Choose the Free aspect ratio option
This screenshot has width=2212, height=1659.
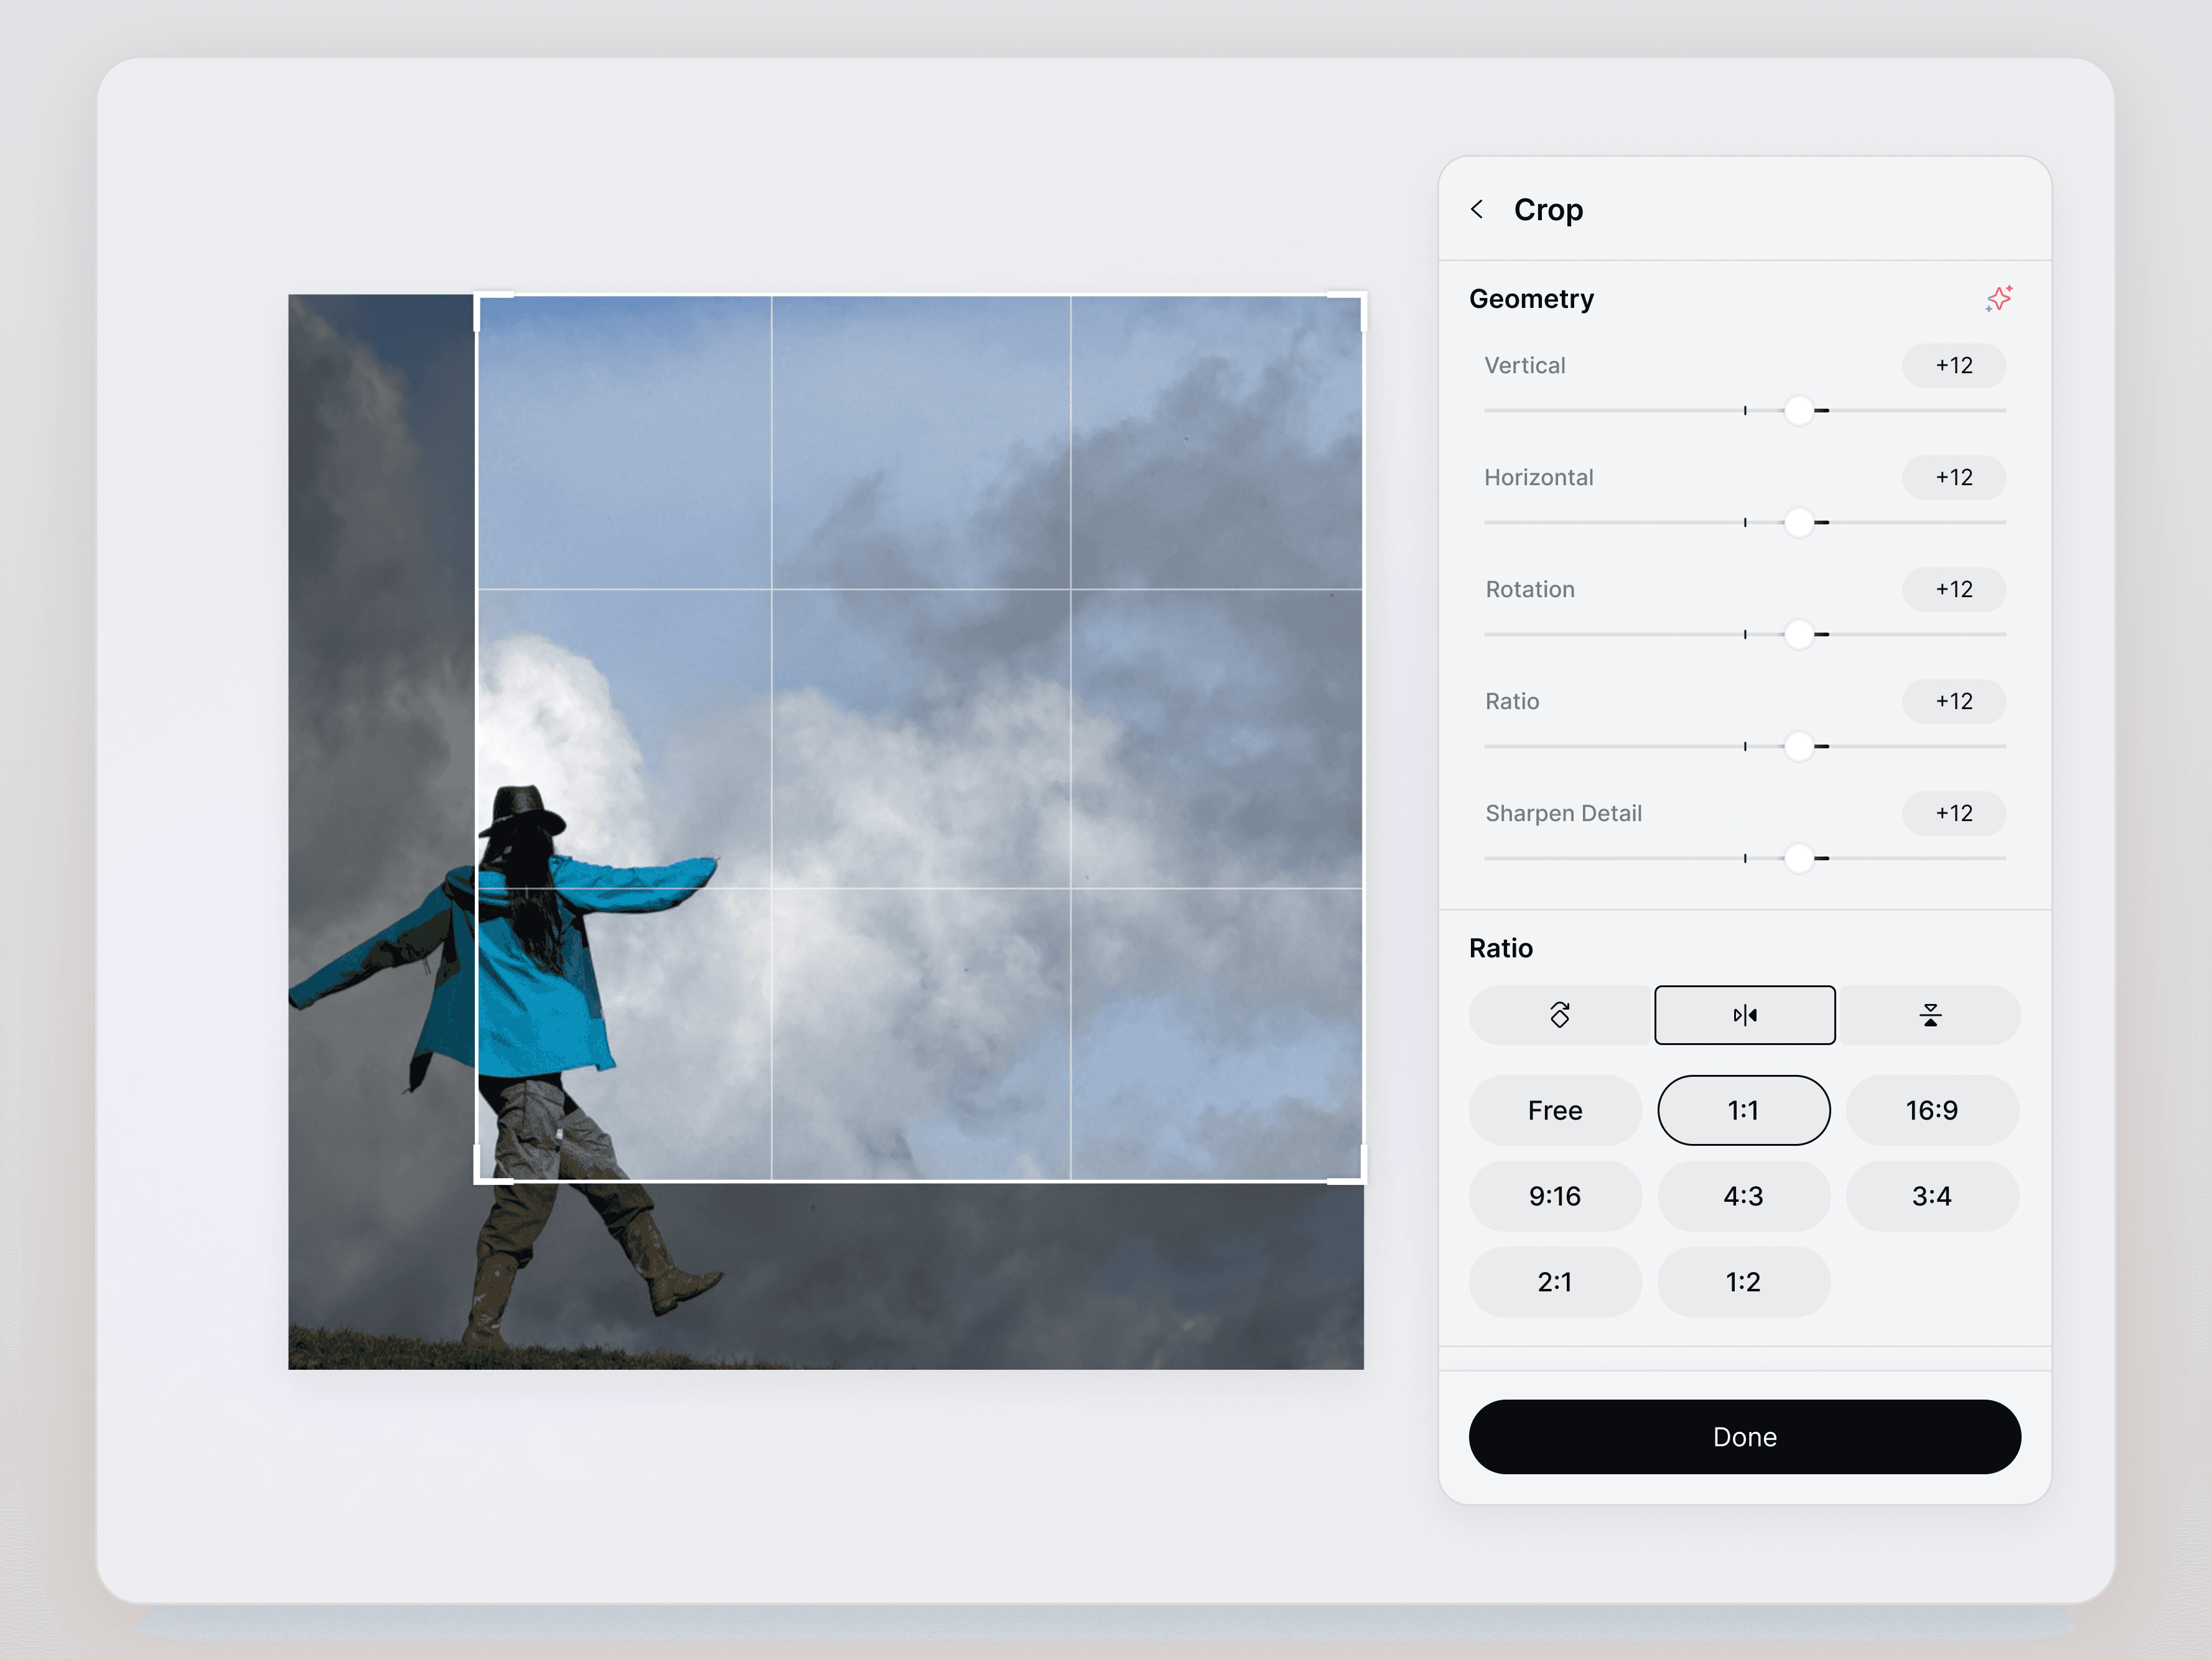click(x=1555, y=1110)
